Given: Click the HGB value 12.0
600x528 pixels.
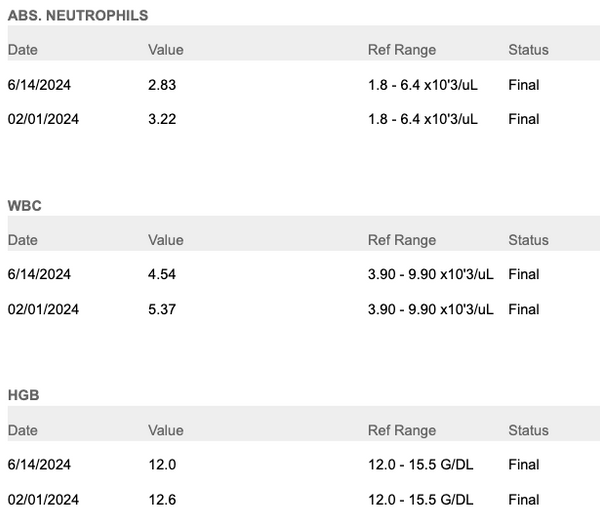Looking at the screenshot, I should 162,465.
